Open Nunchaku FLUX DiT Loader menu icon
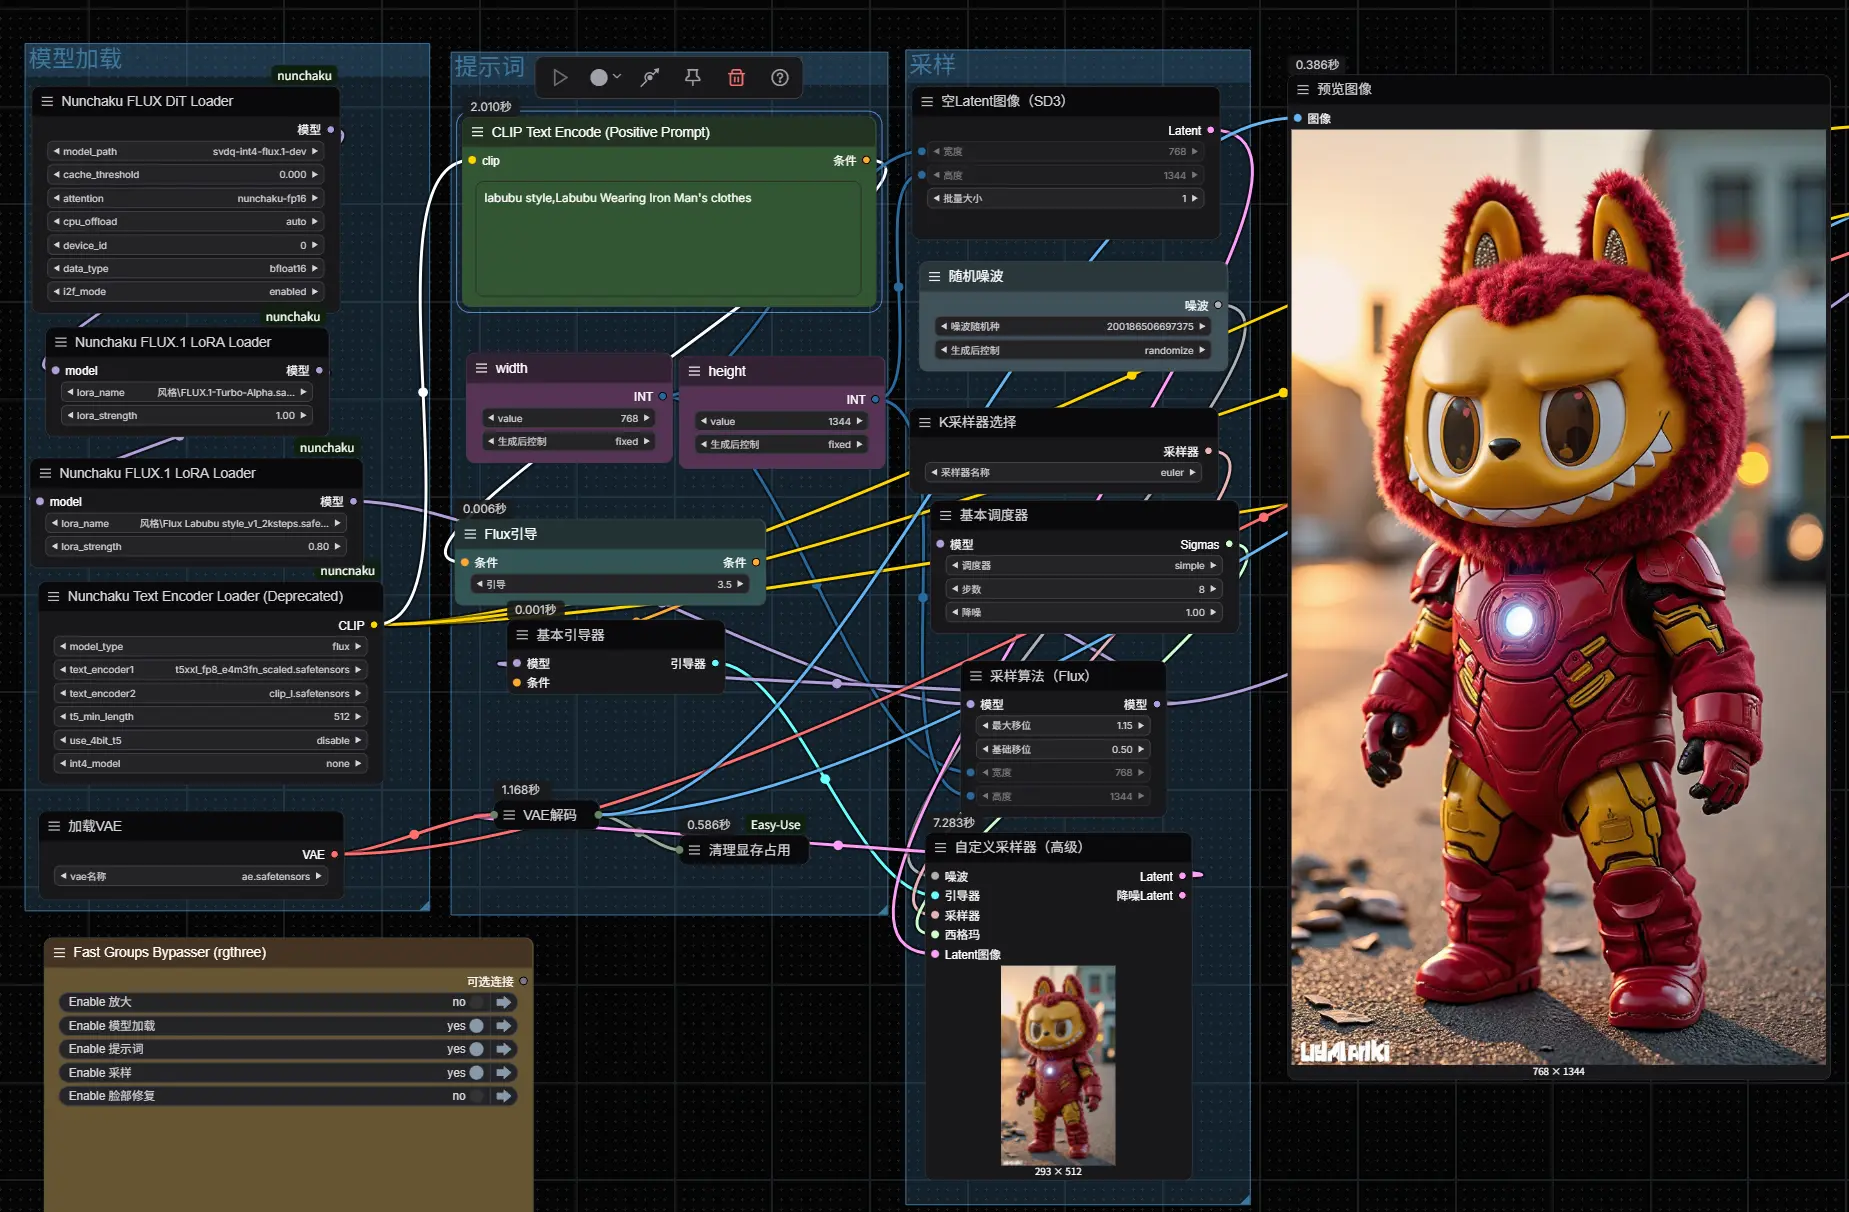The image size is (1849, 1212). click(47, 101)
